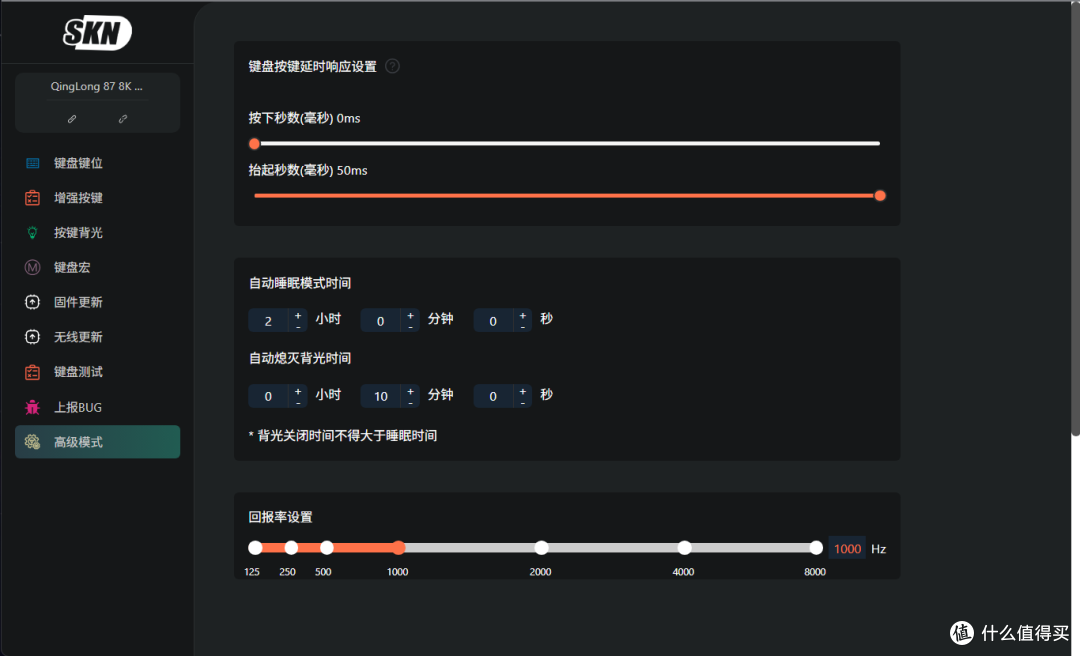Click backlight-off hours field
Viewport: 1080px width, 656px height.
tap(269, 396)
